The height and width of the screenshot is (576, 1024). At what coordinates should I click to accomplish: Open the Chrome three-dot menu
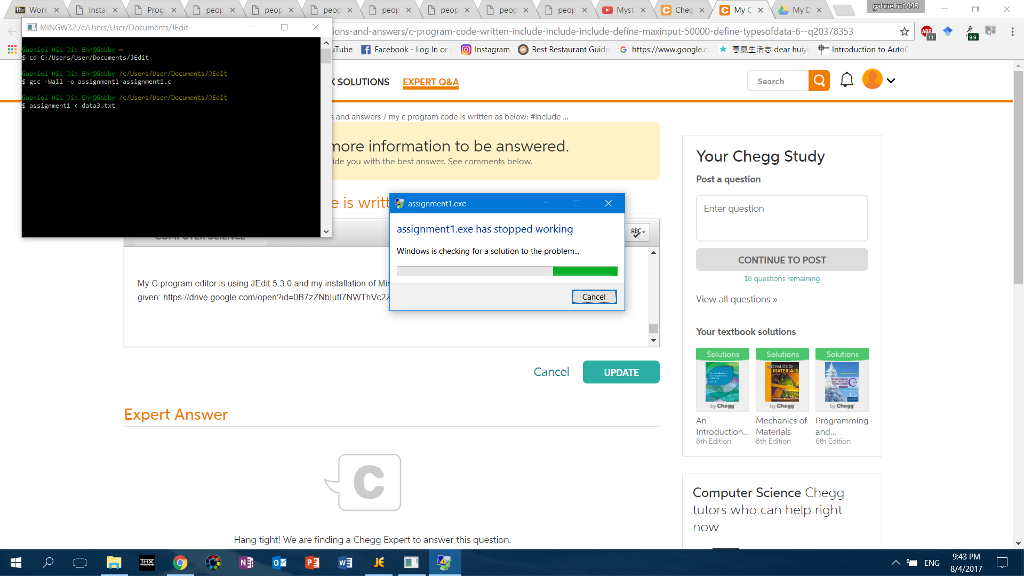[x=1013, y=32]
